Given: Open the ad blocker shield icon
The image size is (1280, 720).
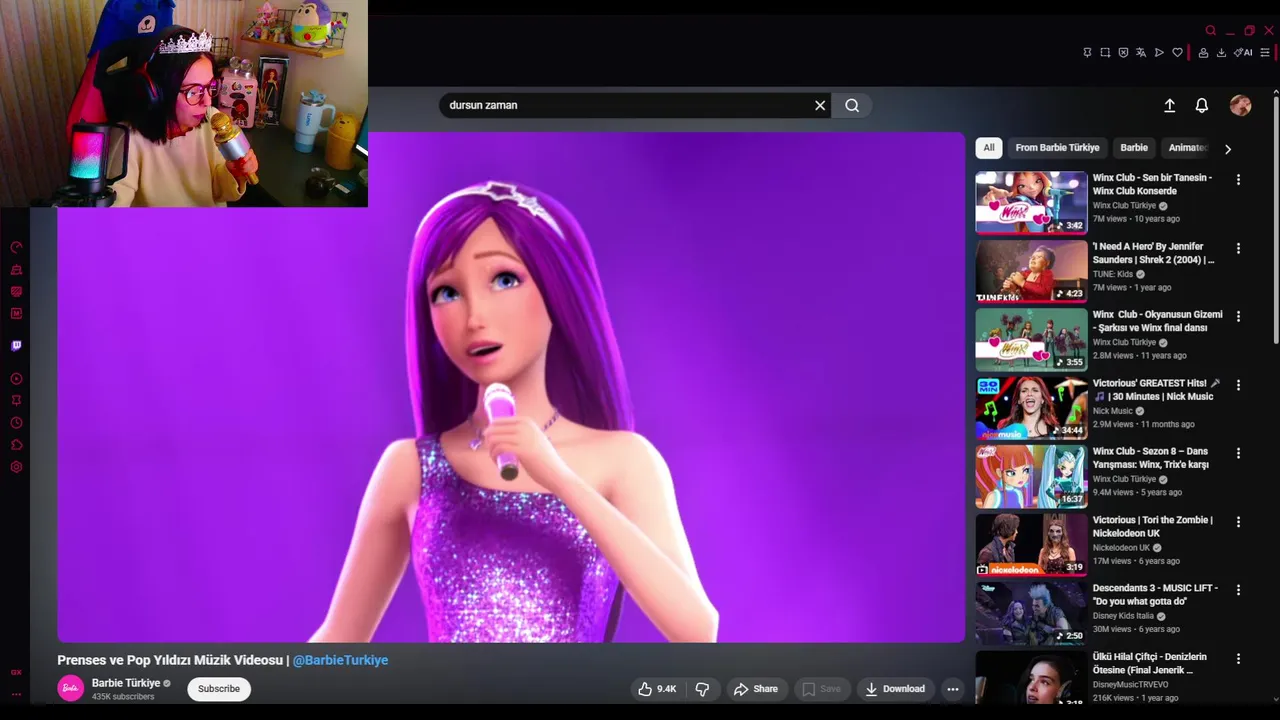Looking at the screenshot, I should click(x=1123, y=53).
